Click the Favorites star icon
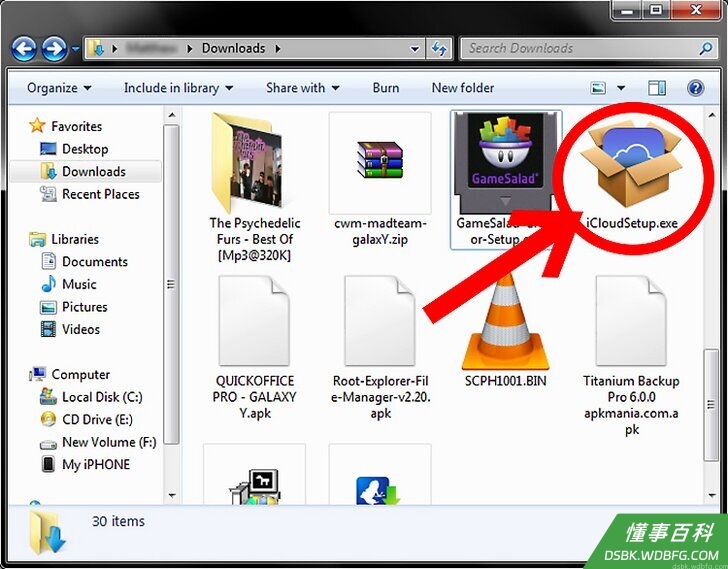Viewport: 728px width, 569px height. (x=37, y=125)
